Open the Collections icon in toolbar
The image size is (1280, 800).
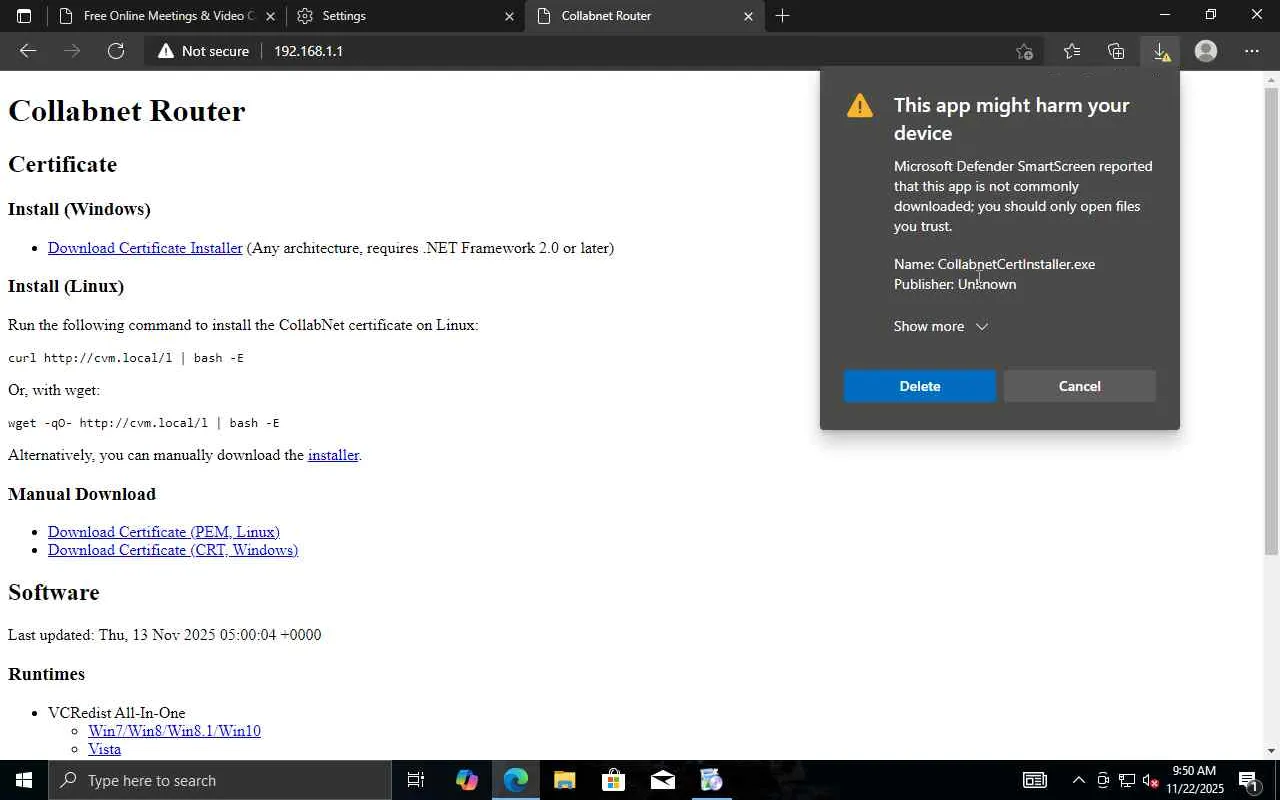click(x=1116, y=51)
